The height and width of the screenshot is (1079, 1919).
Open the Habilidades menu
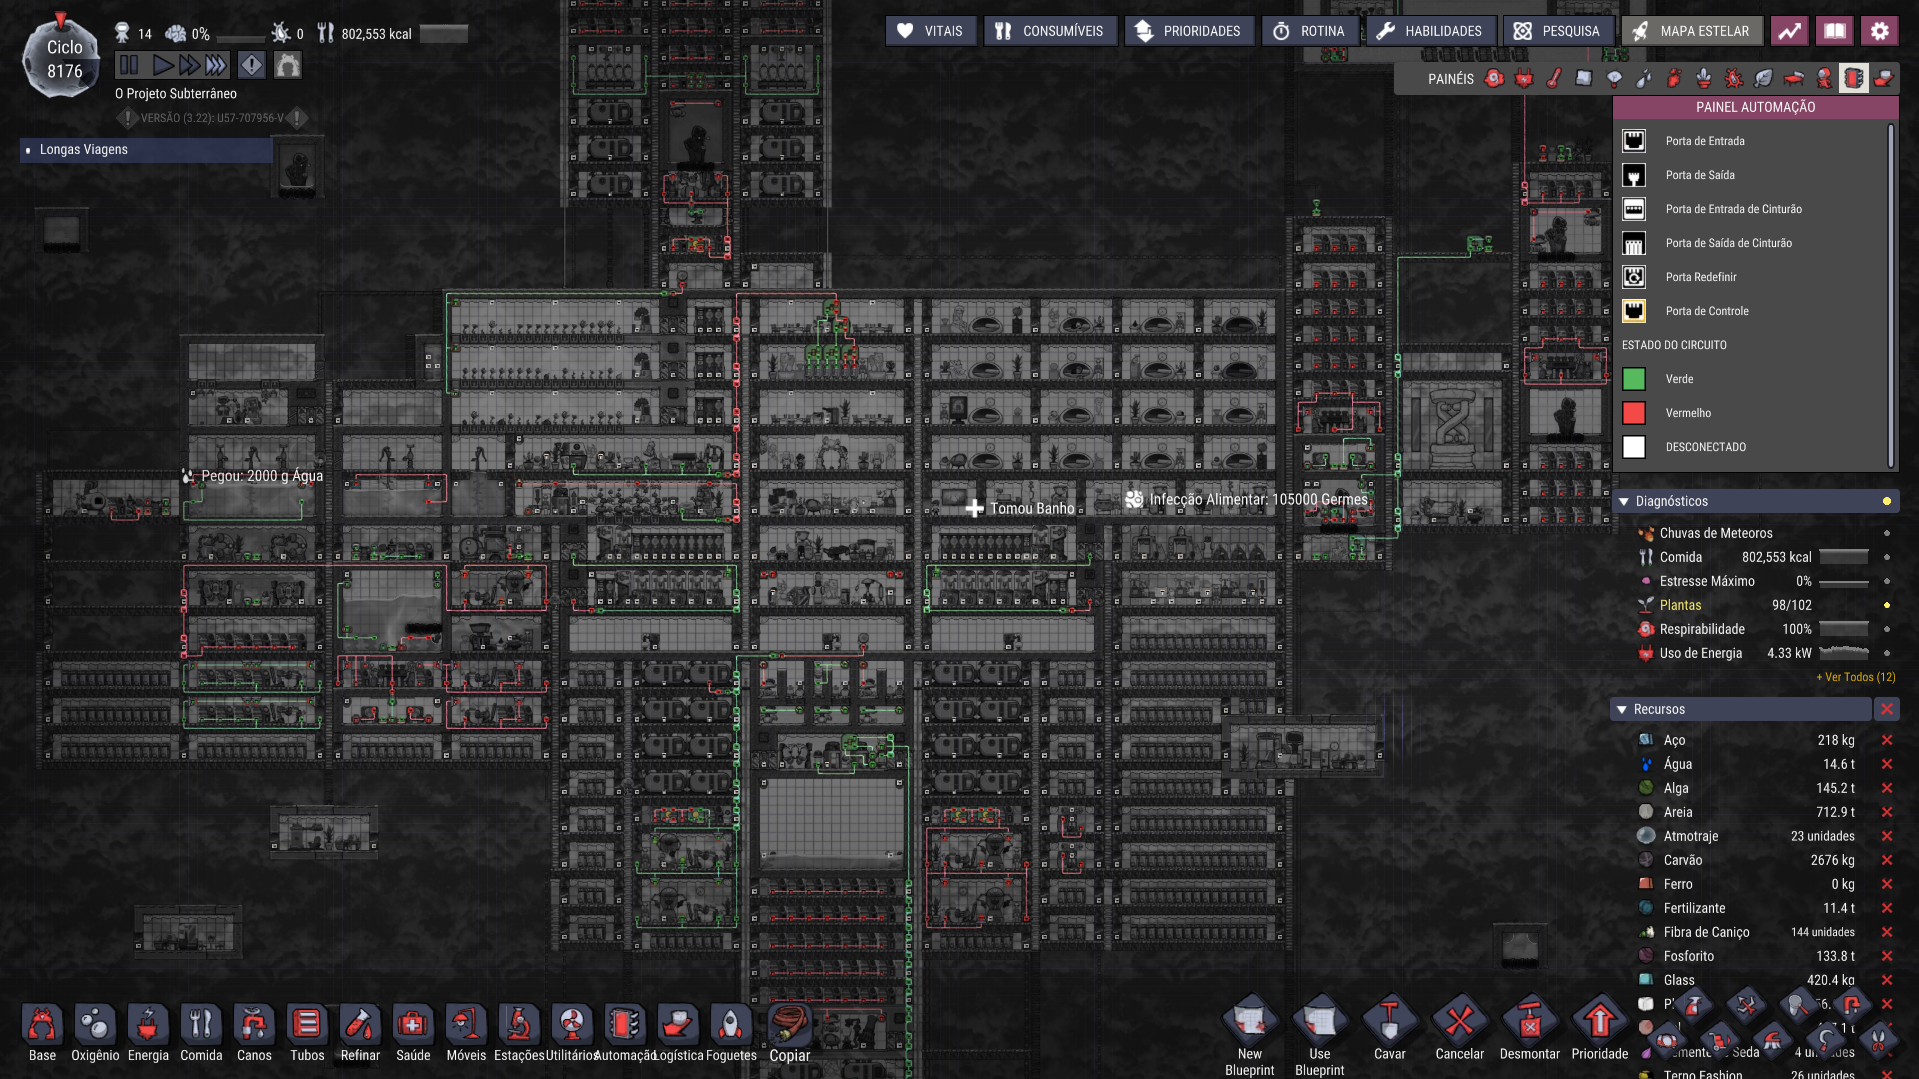(x=1431, y=31)
